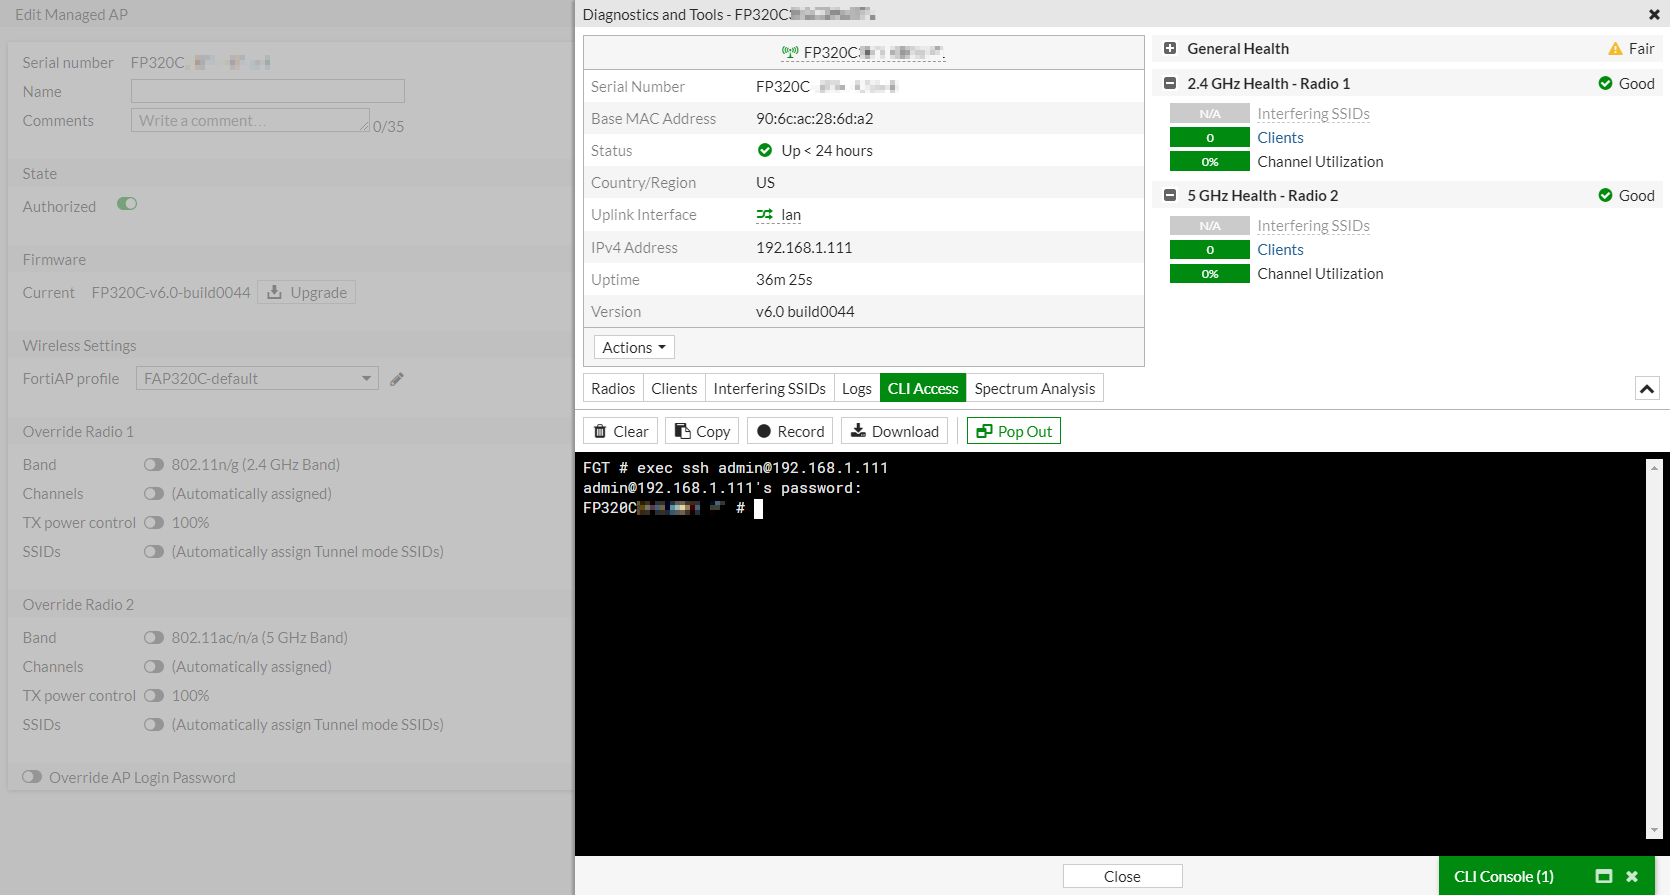Switch to the Radios tab
1670x895 pixels.
(613, 389)
